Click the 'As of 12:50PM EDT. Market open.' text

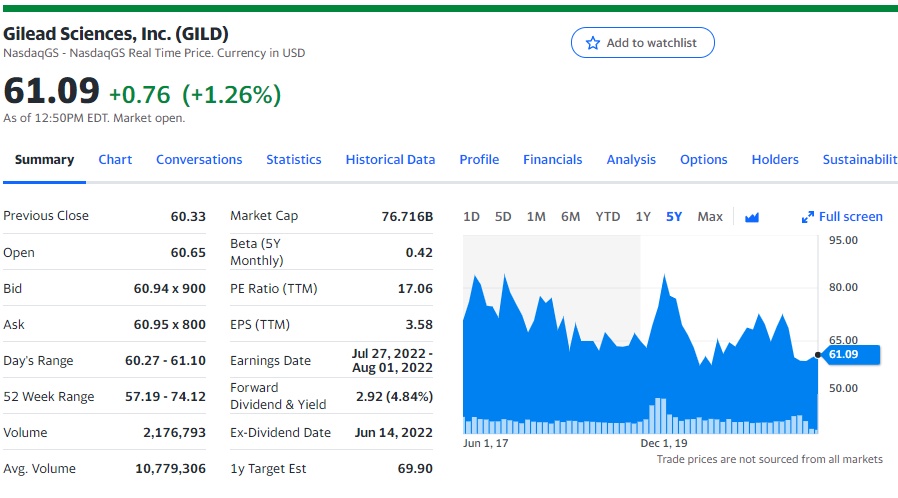pyautogui.click(x=94, y=118)
